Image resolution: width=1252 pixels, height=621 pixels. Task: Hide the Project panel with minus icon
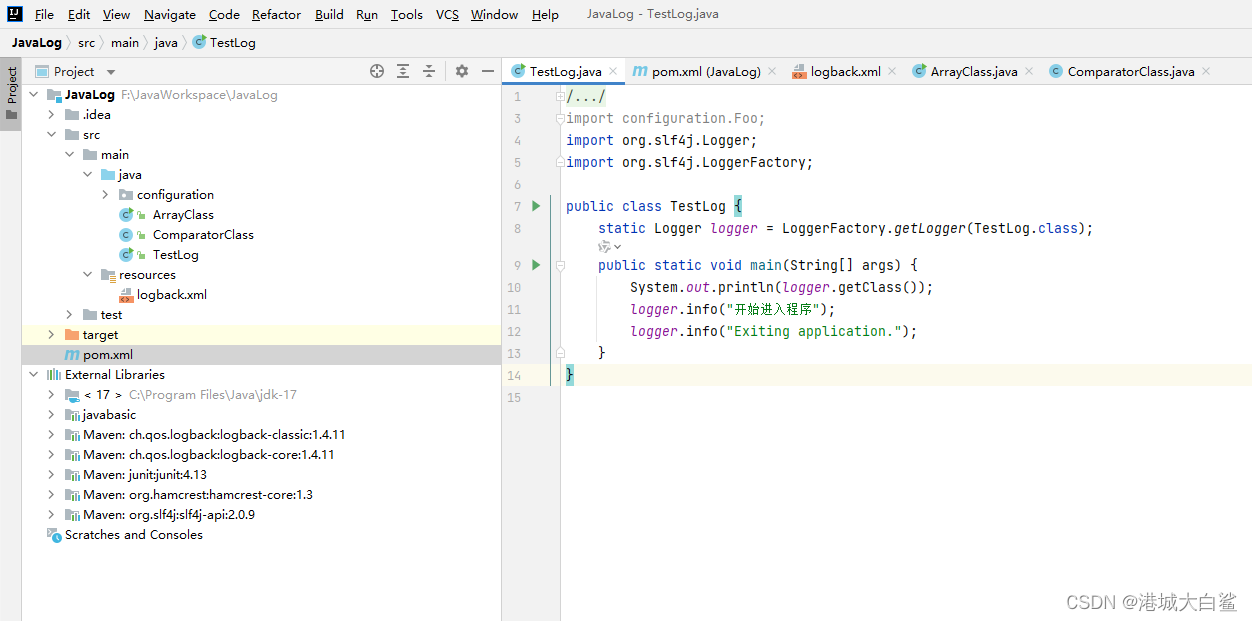tap(488, 71)
